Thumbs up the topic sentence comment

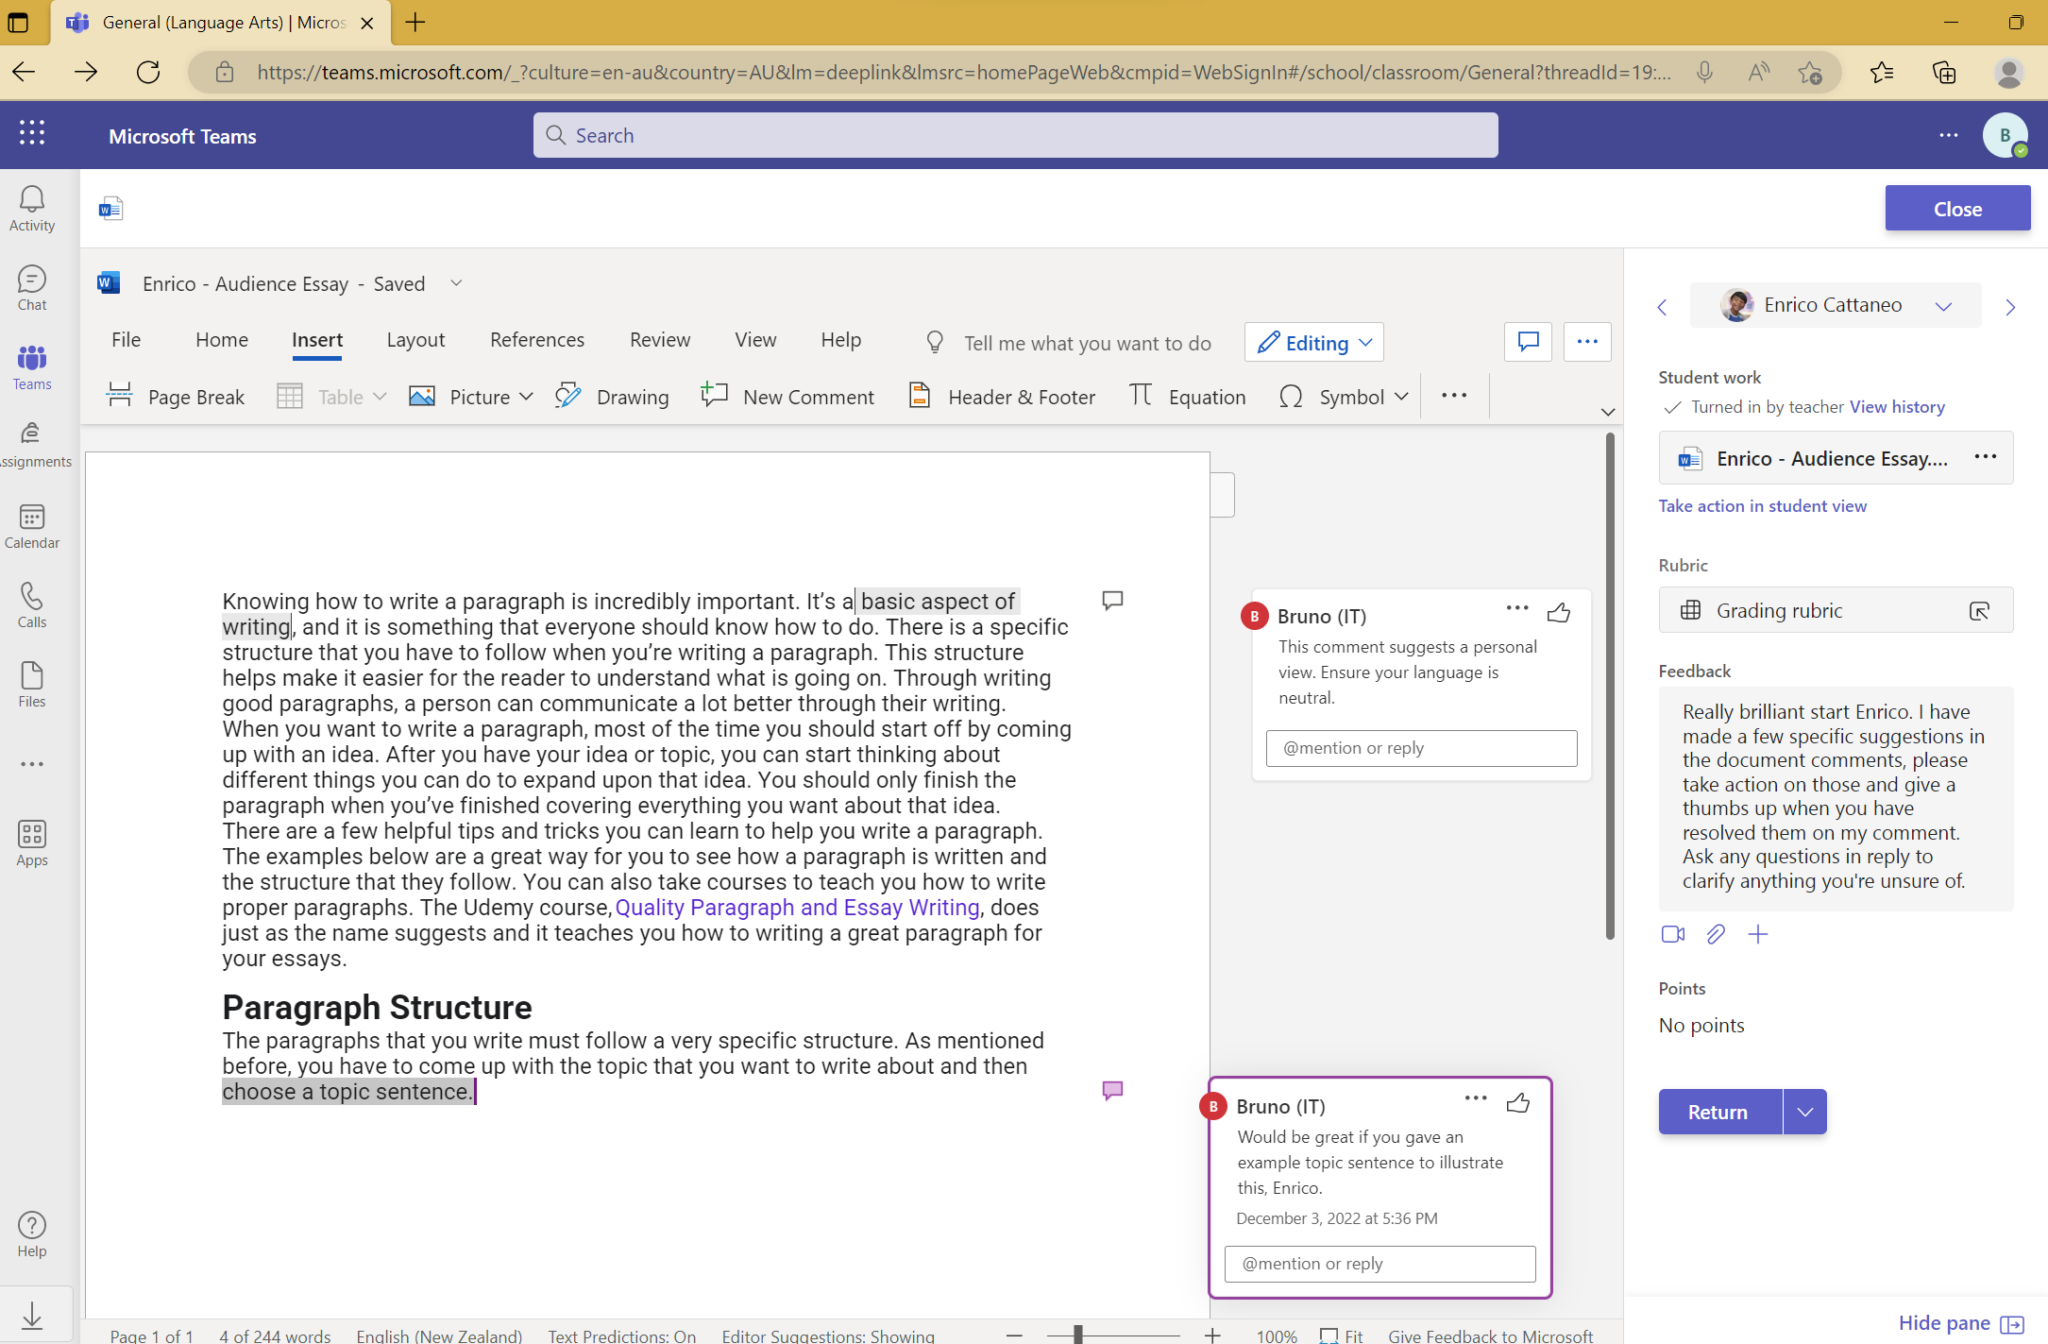(x=1518, y=1103)
